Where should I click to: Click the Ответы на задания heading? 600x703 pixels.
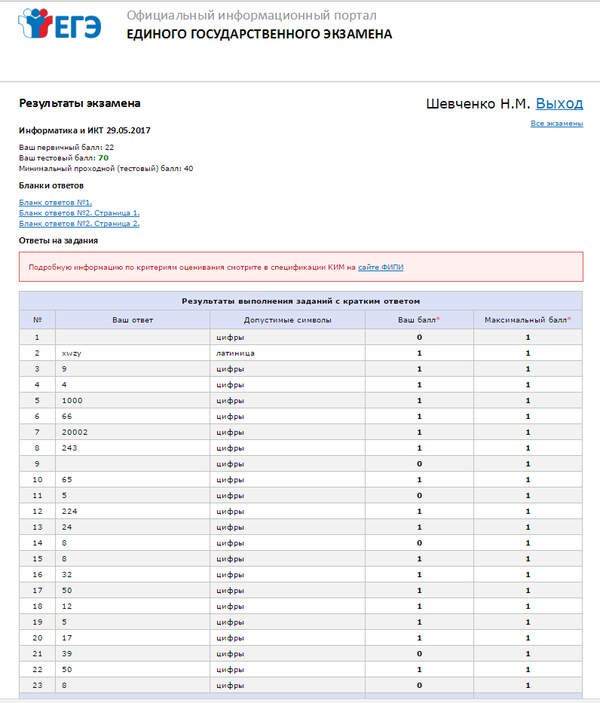[x=58, y=241]
